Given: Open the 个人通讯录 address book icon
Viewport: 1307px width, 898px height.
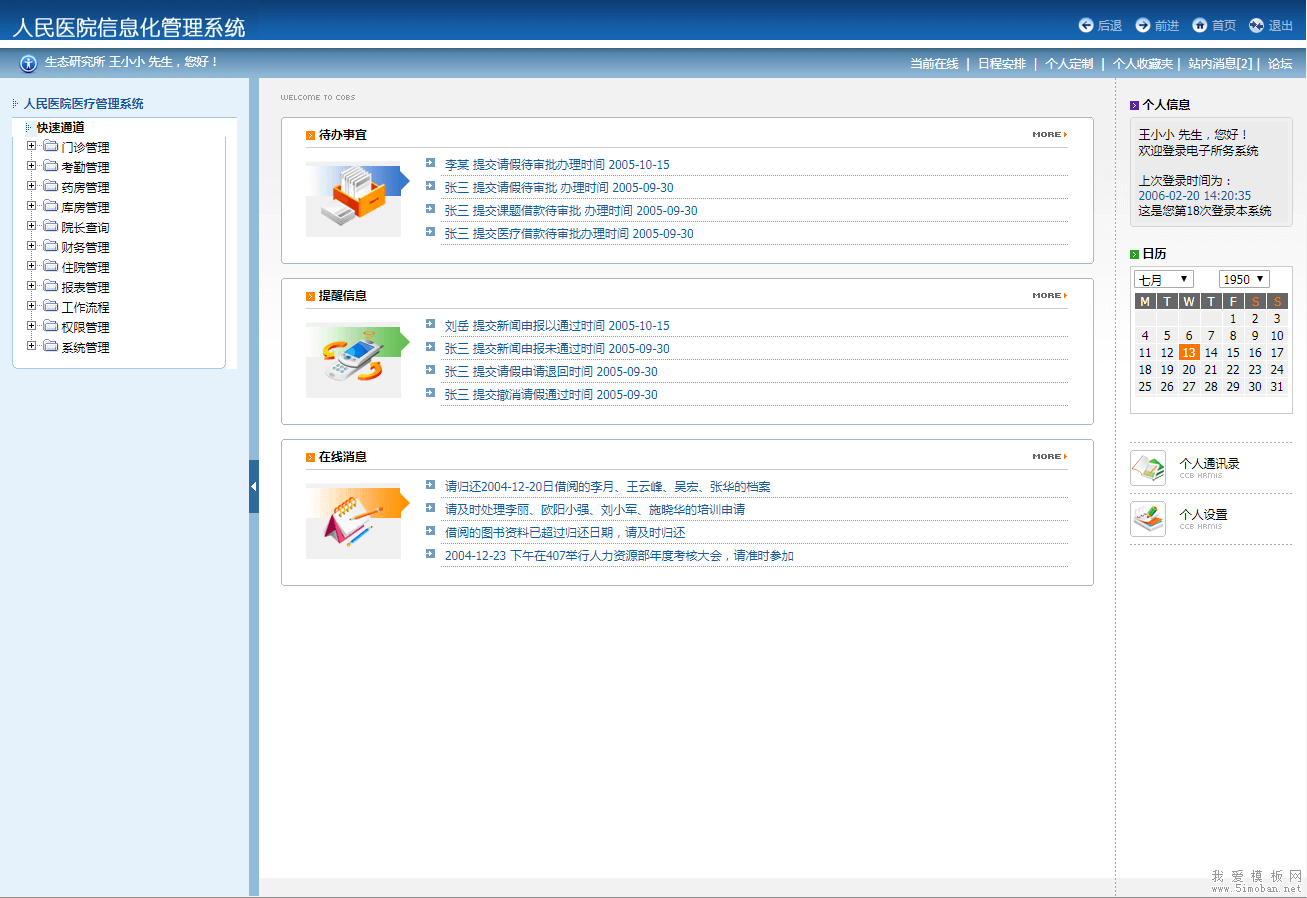Looking at the screenshot, I should 1148,468.
